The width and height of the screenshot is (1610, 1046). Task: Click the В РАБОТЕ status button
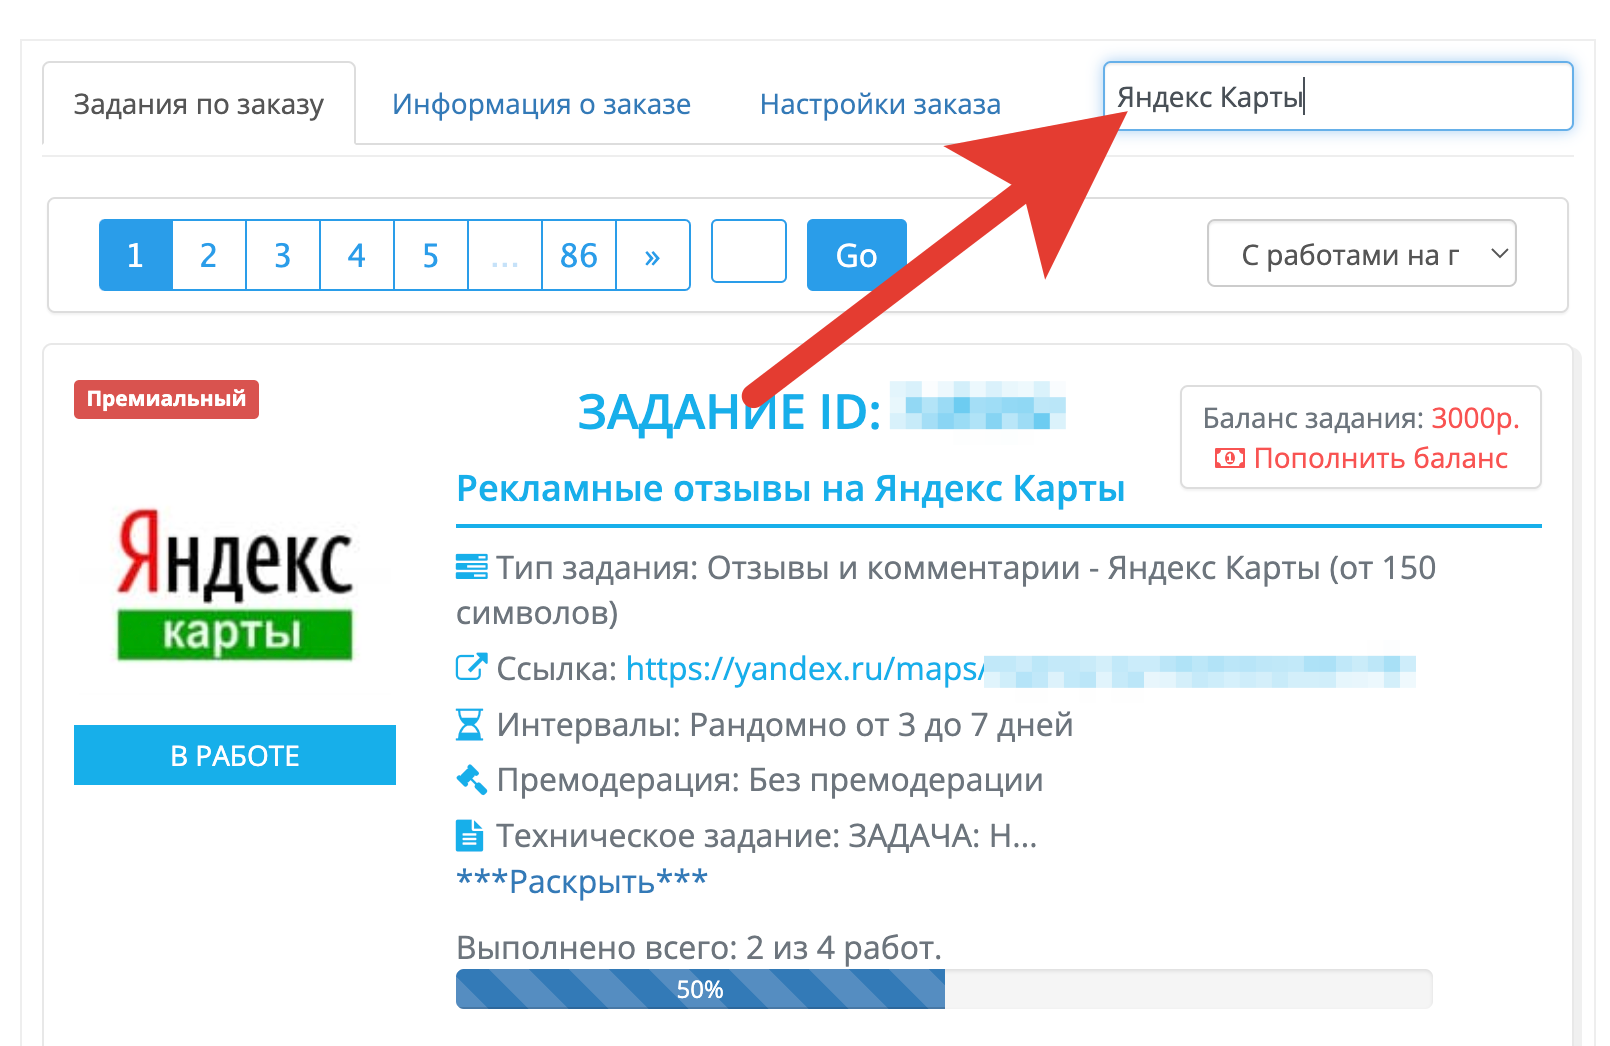tap(235, 755)
